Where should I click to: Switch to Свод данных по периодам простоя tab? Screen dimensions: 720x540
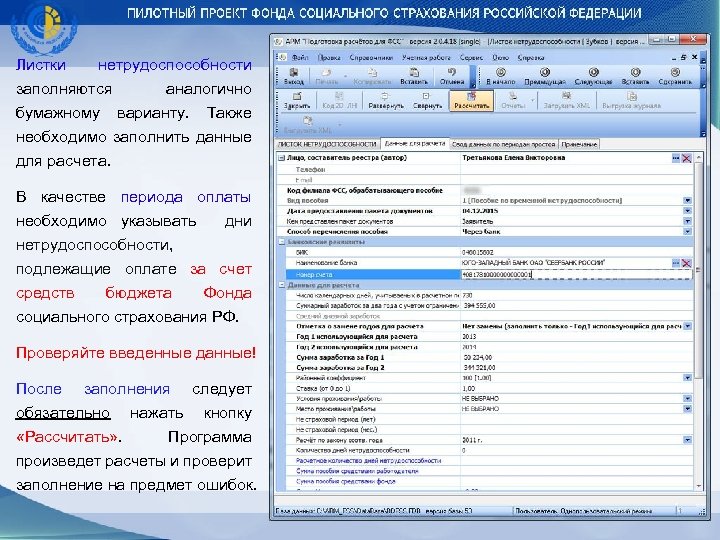click(x=503, y=144)
